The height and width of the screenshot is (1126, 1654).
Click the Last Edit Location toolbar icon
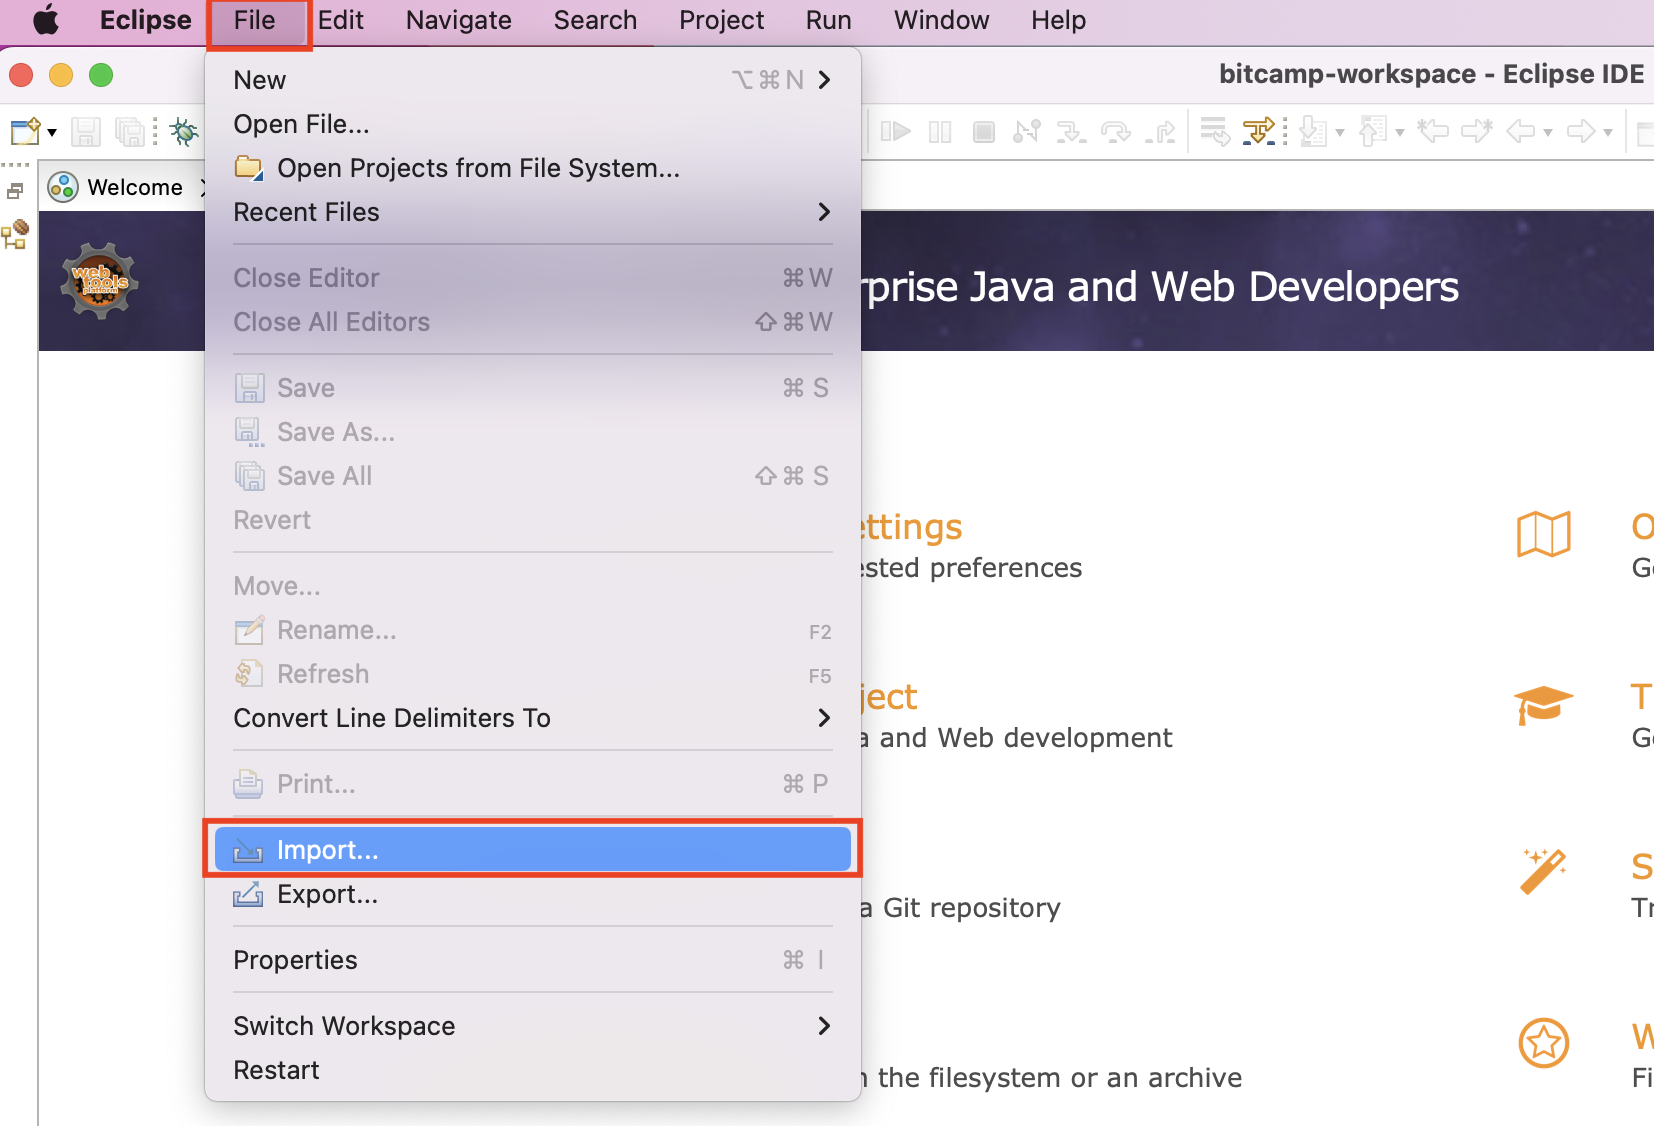(x=1433, y=131)
